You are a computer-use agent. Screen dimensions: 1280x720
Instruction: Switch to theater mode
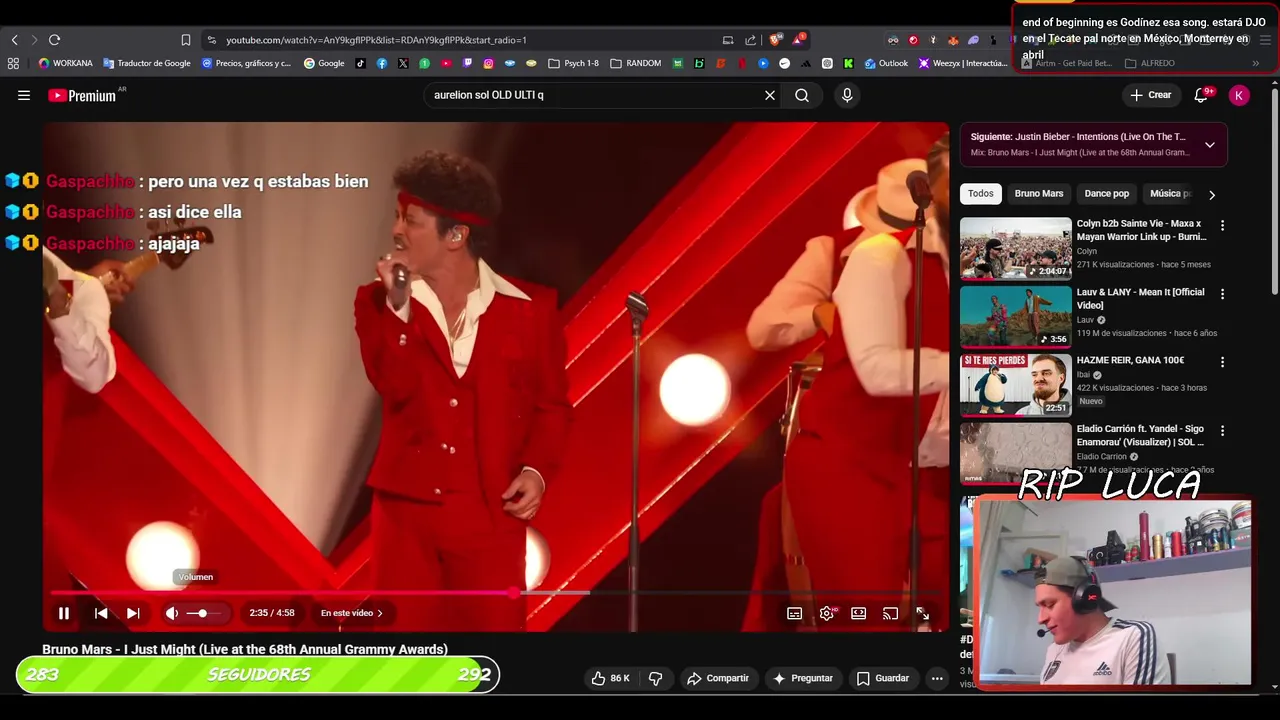858,613
